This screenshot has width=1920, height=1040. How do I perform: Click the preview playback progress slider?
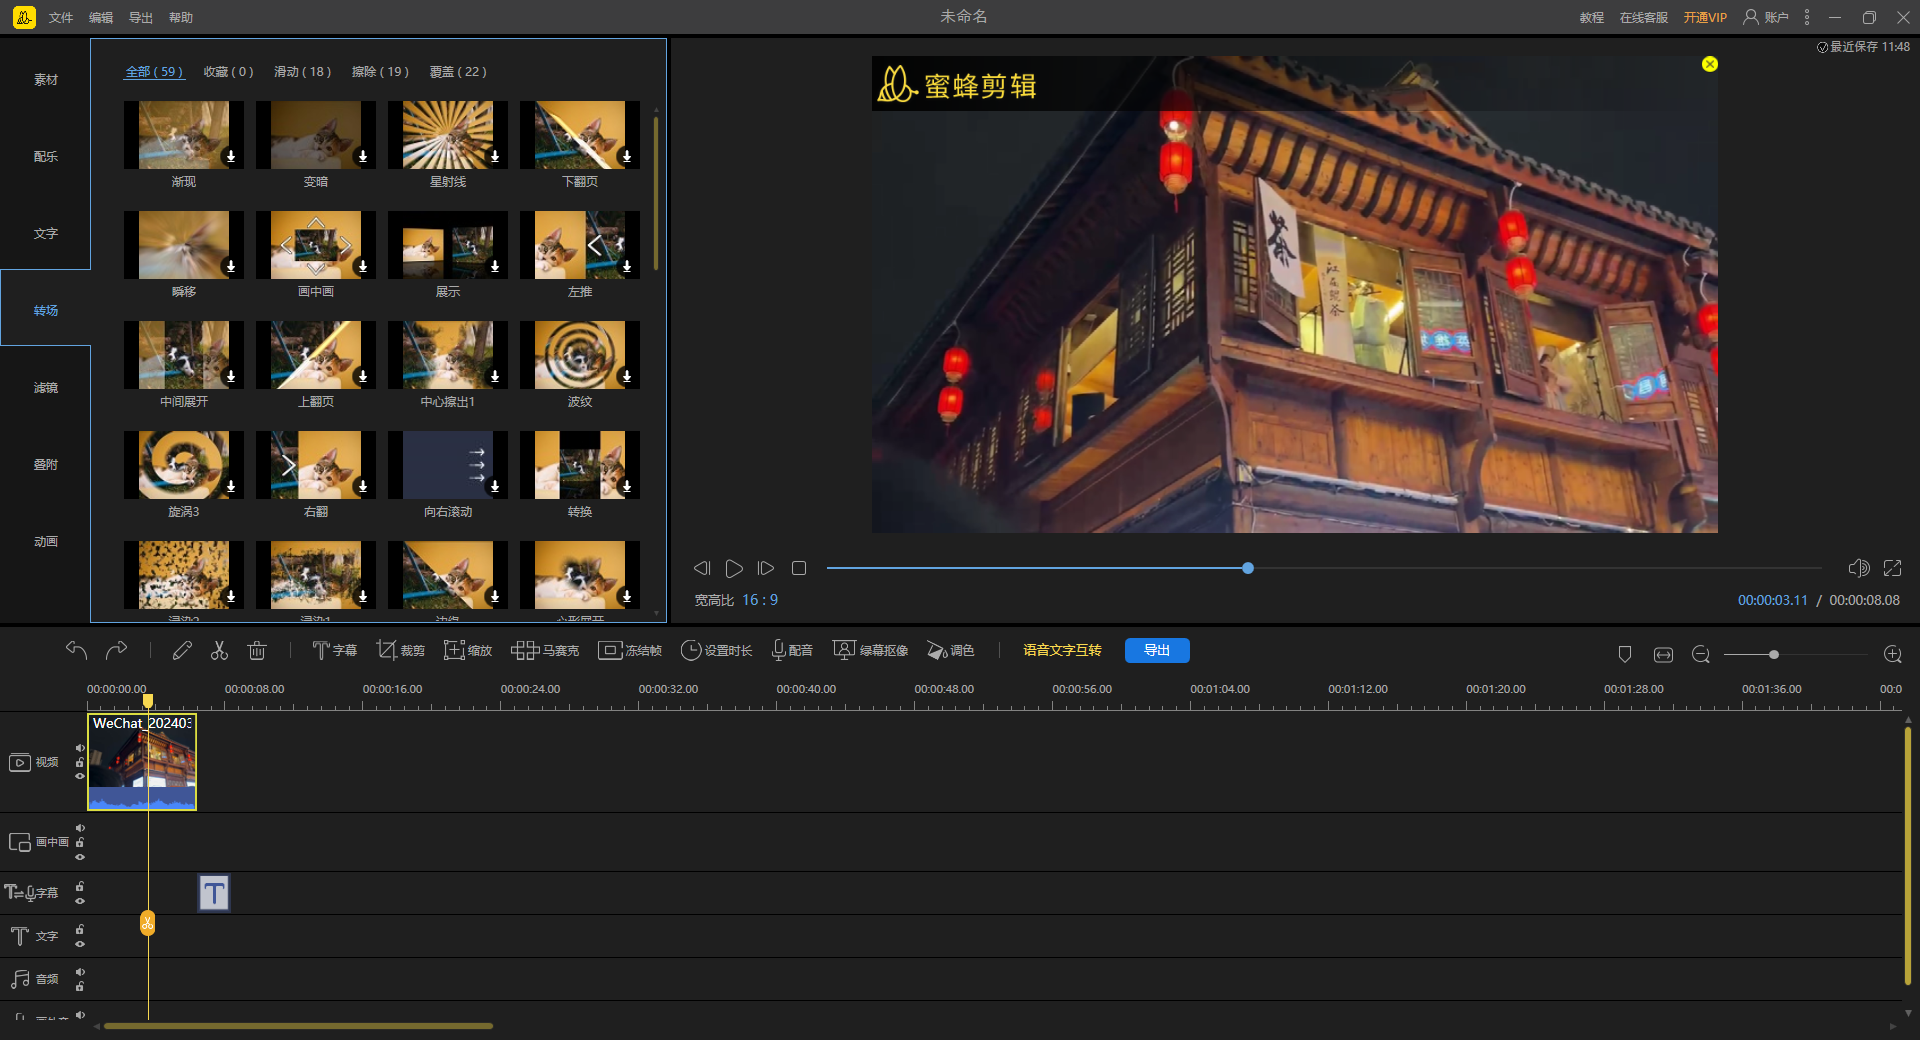pos(1247,568)
